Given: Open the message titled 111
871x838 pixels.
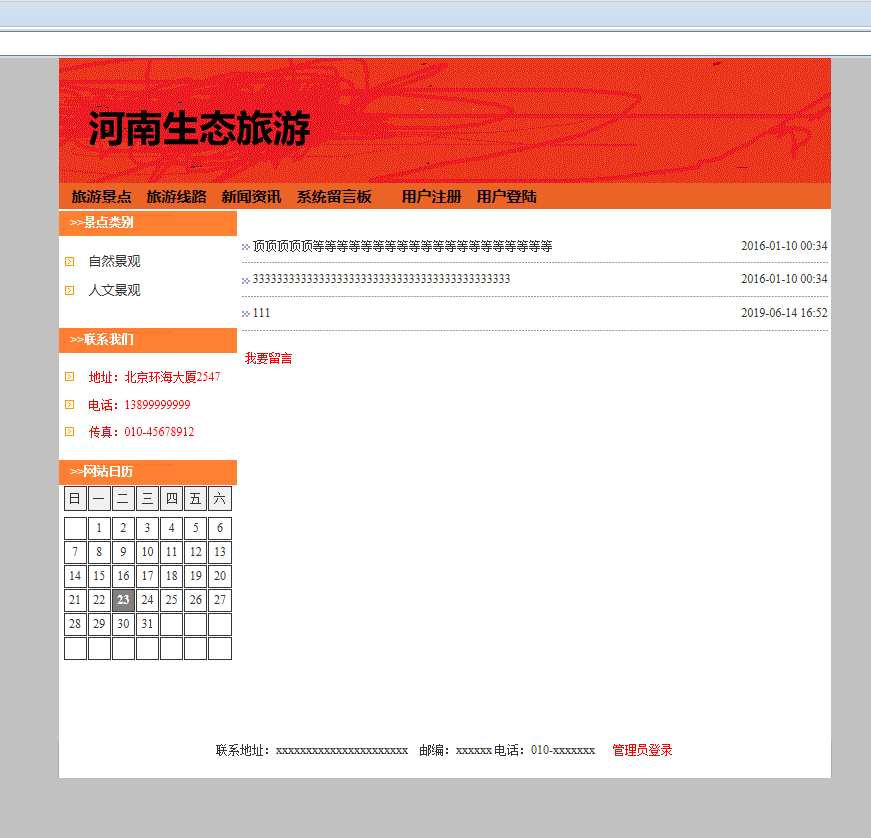Looking at the screenshot, I should 260,312.
